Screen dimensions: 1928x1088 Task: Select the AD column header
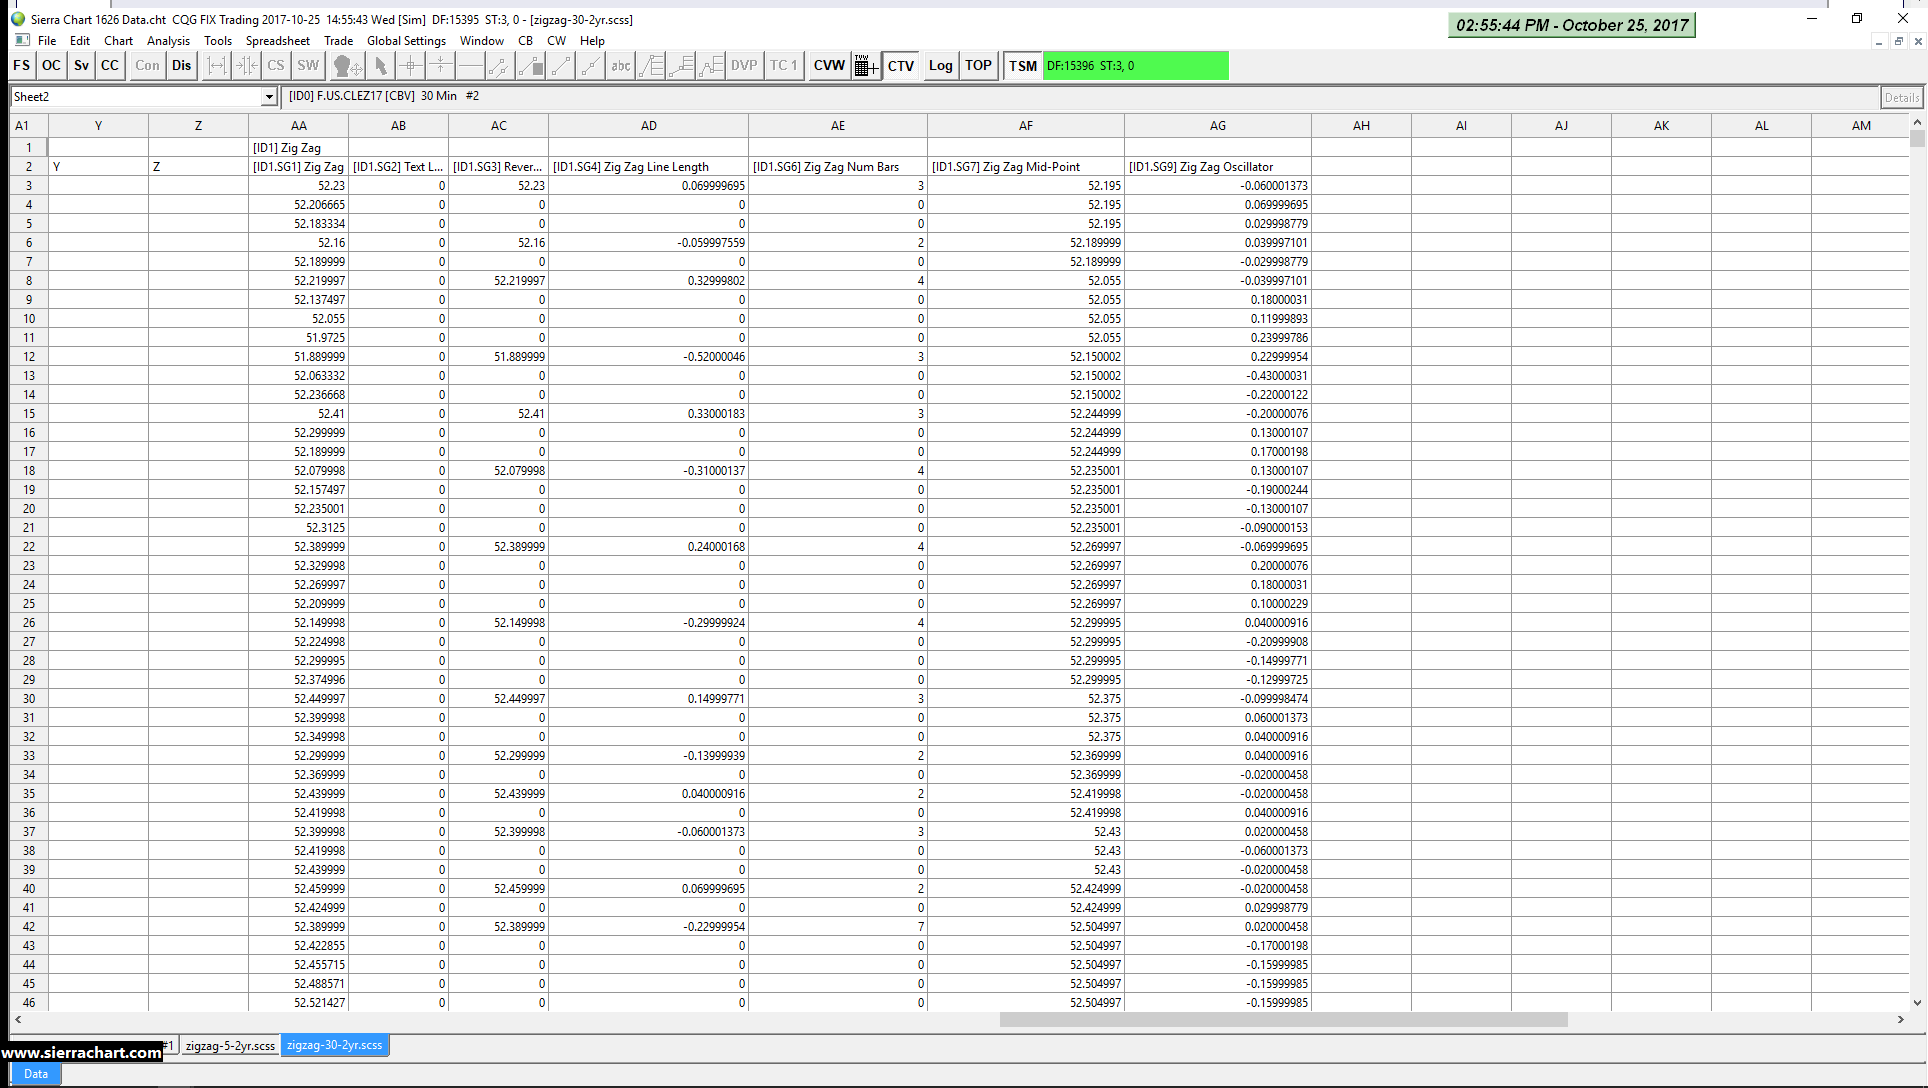tap(648, 126)
